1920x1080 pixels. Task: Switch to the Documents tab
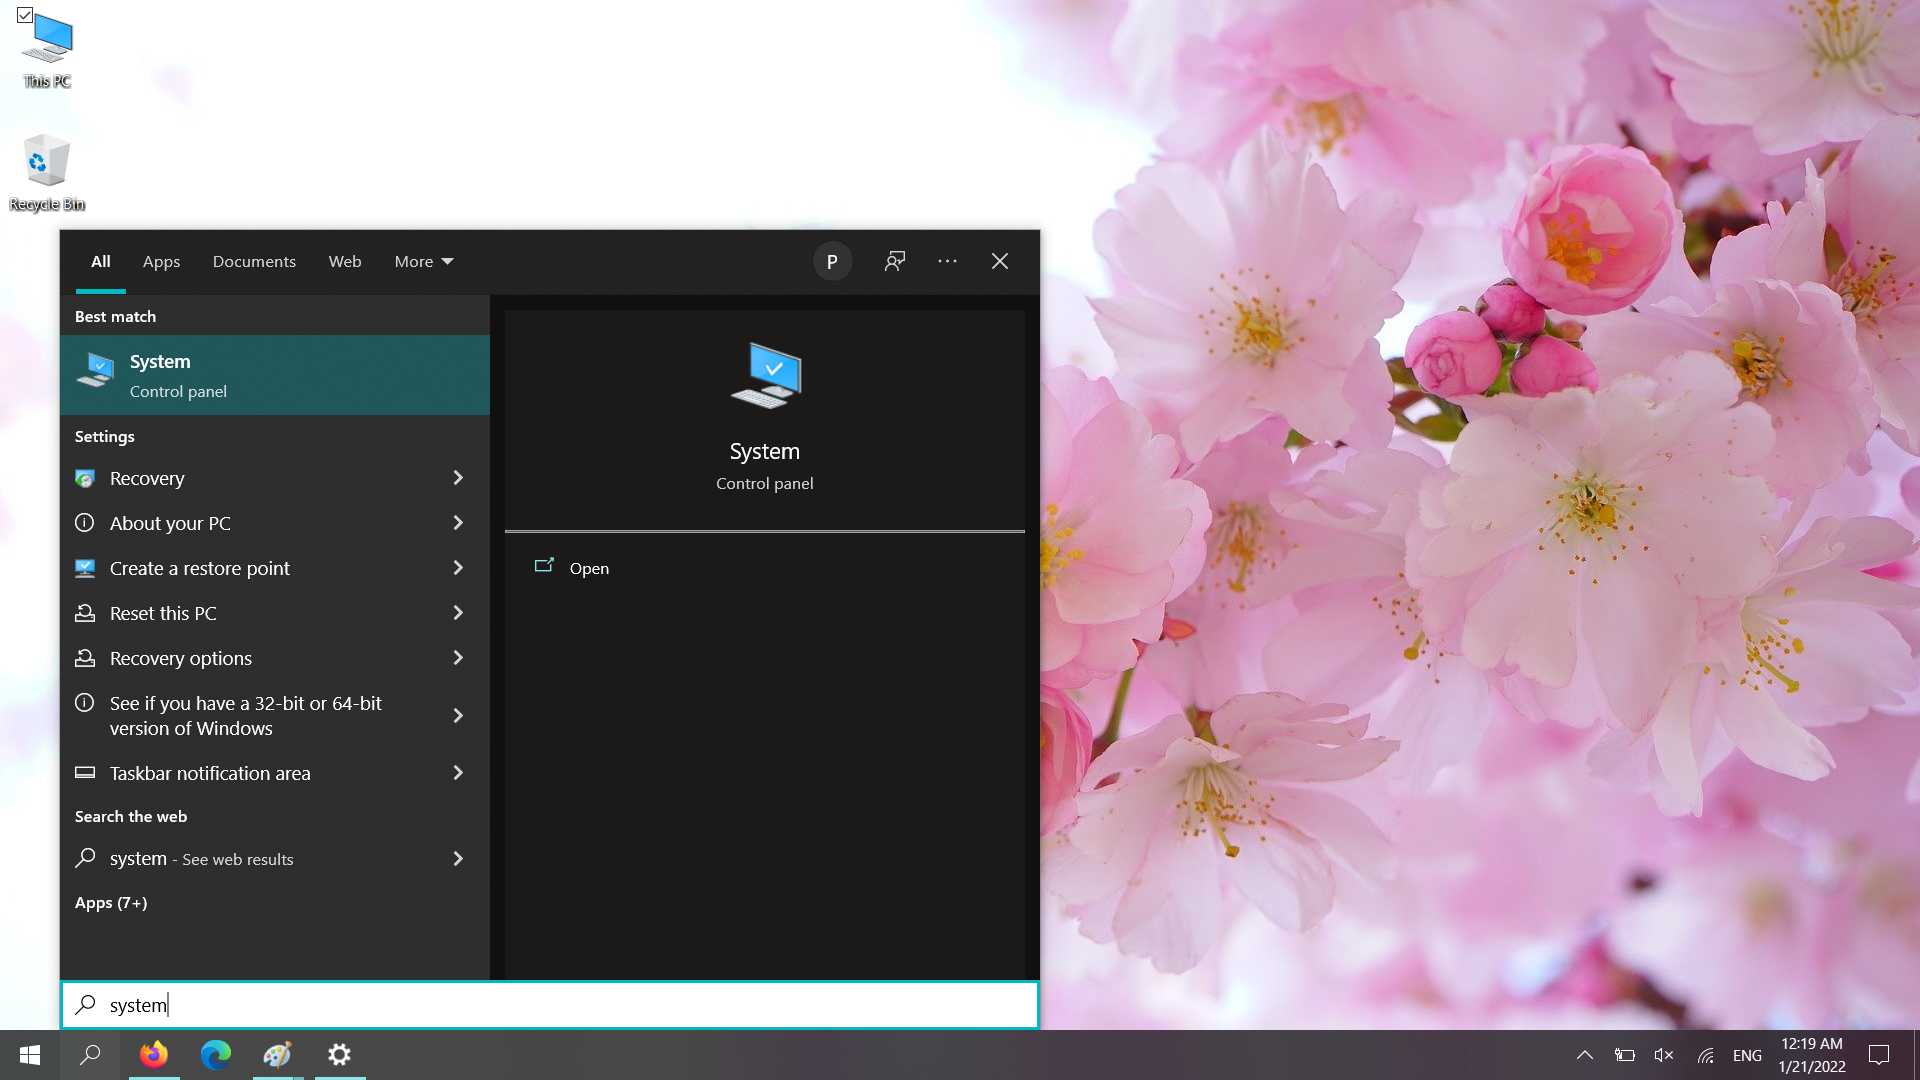click(x=254, y=261)
